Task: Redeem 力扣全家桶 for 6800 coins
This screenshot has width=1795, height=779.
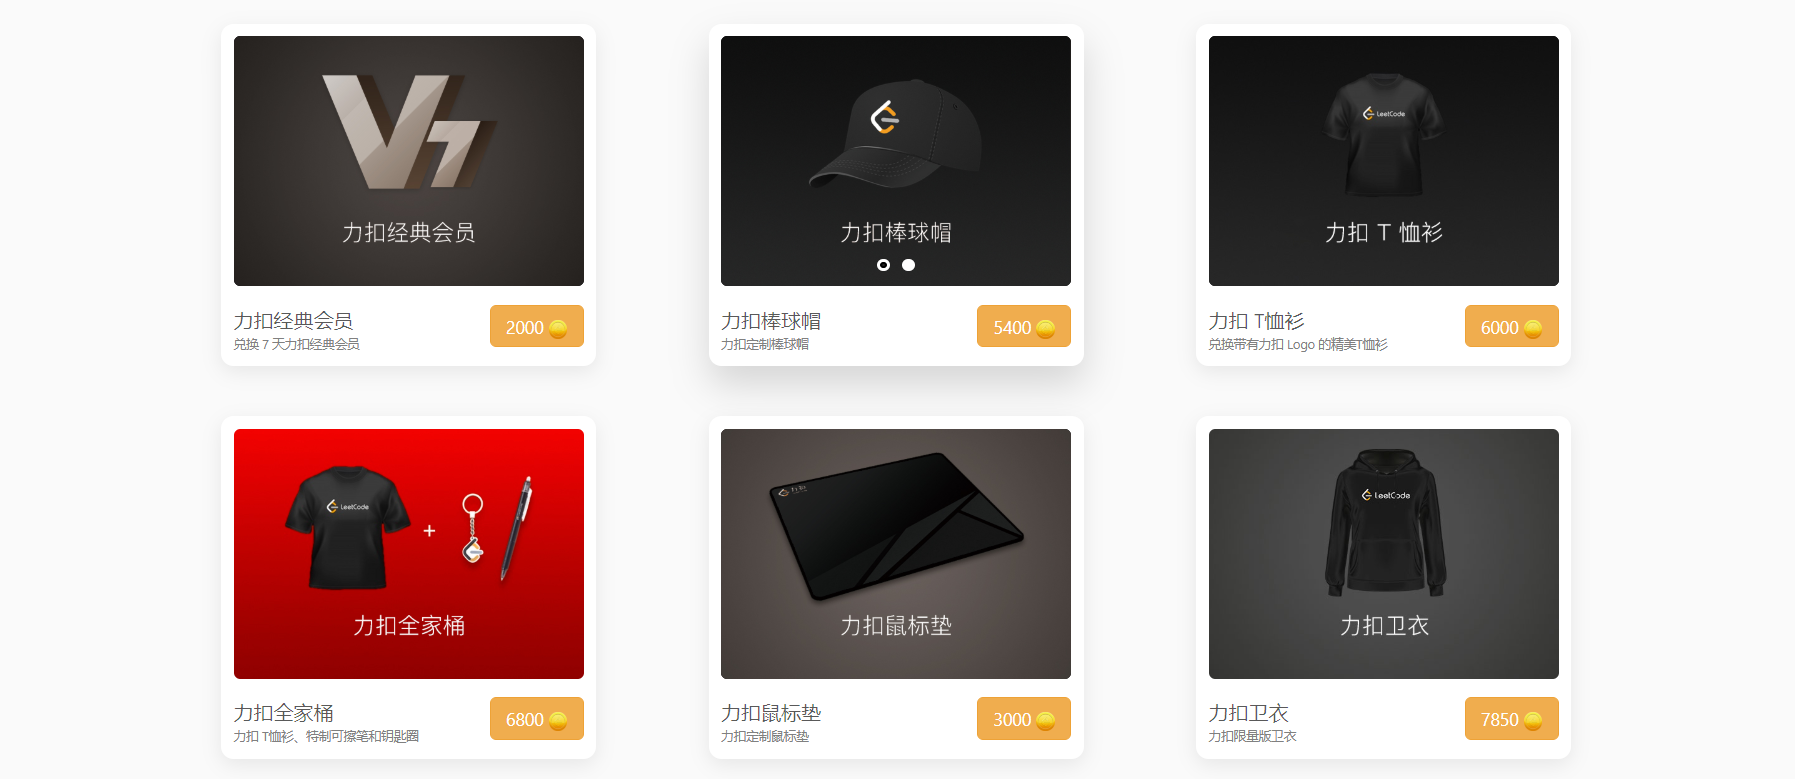Action: coord(537,719)
